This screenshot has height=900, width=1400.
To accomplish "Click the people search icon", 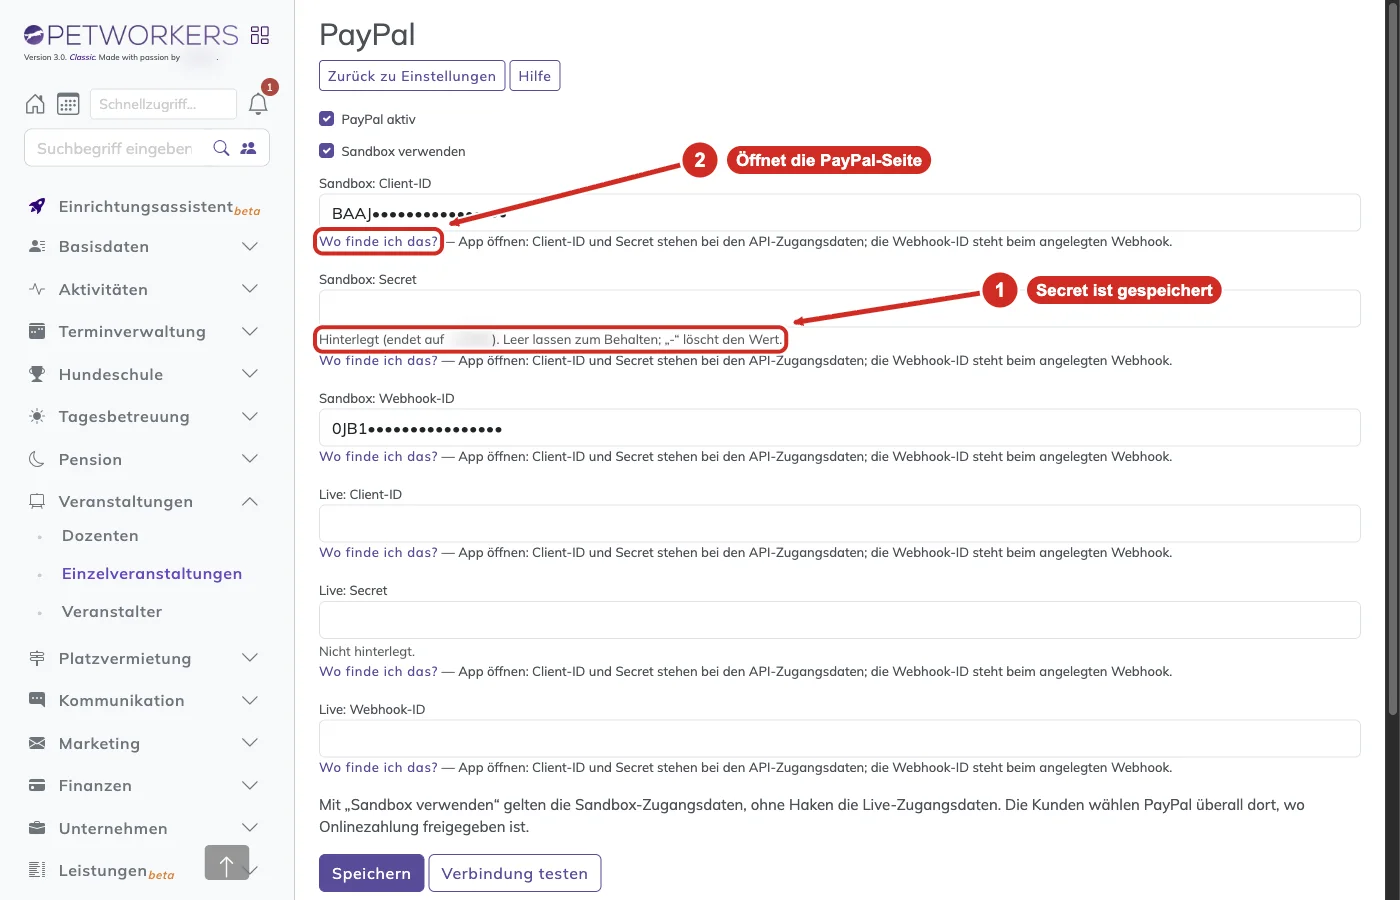I will [x=249, y=148].
